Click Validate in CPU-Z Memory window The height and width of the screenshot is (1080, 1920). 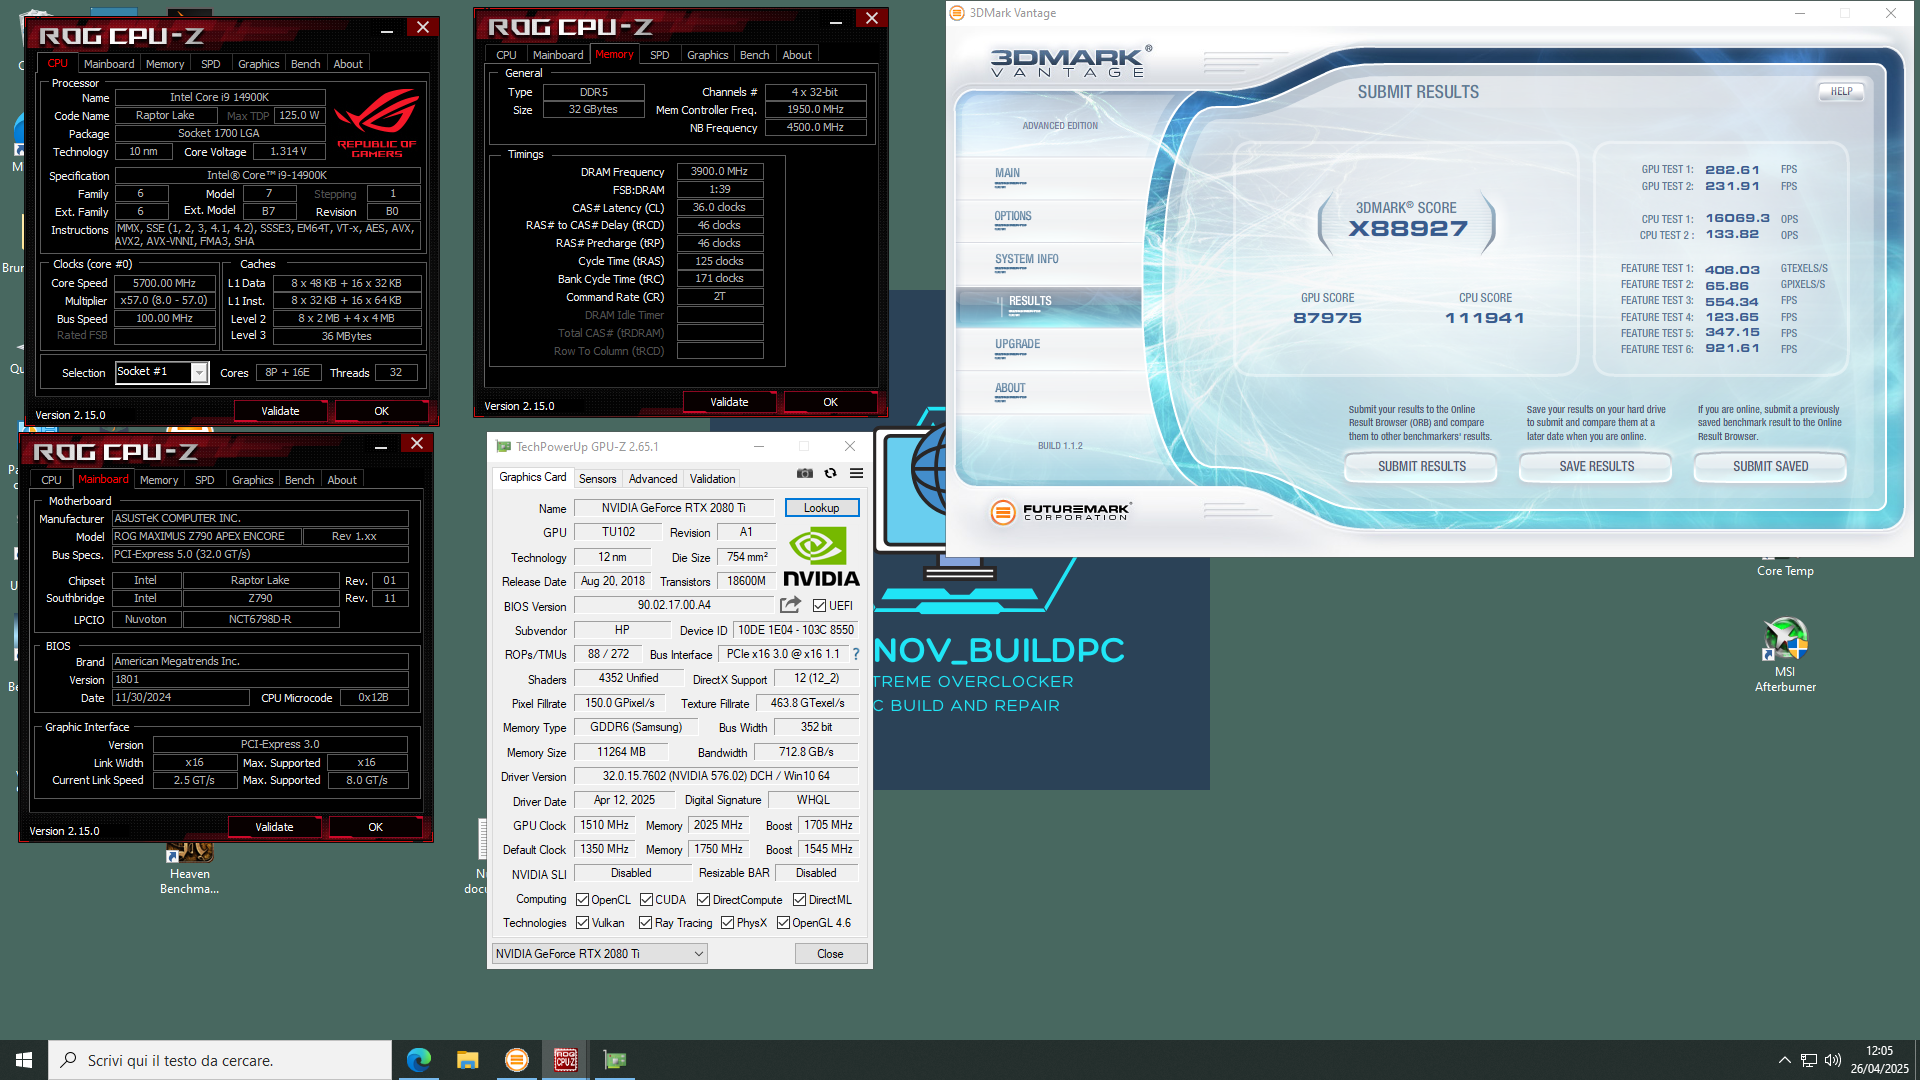coord(729,401)
